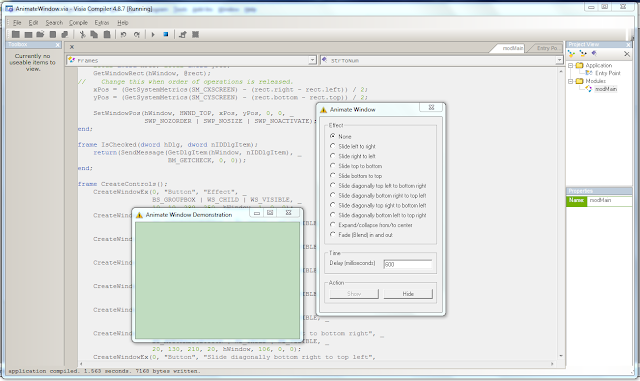The image size is (640, 381).
Task: Click warning icon in Animate Window Demonstration title
Action: pos(139,215)
